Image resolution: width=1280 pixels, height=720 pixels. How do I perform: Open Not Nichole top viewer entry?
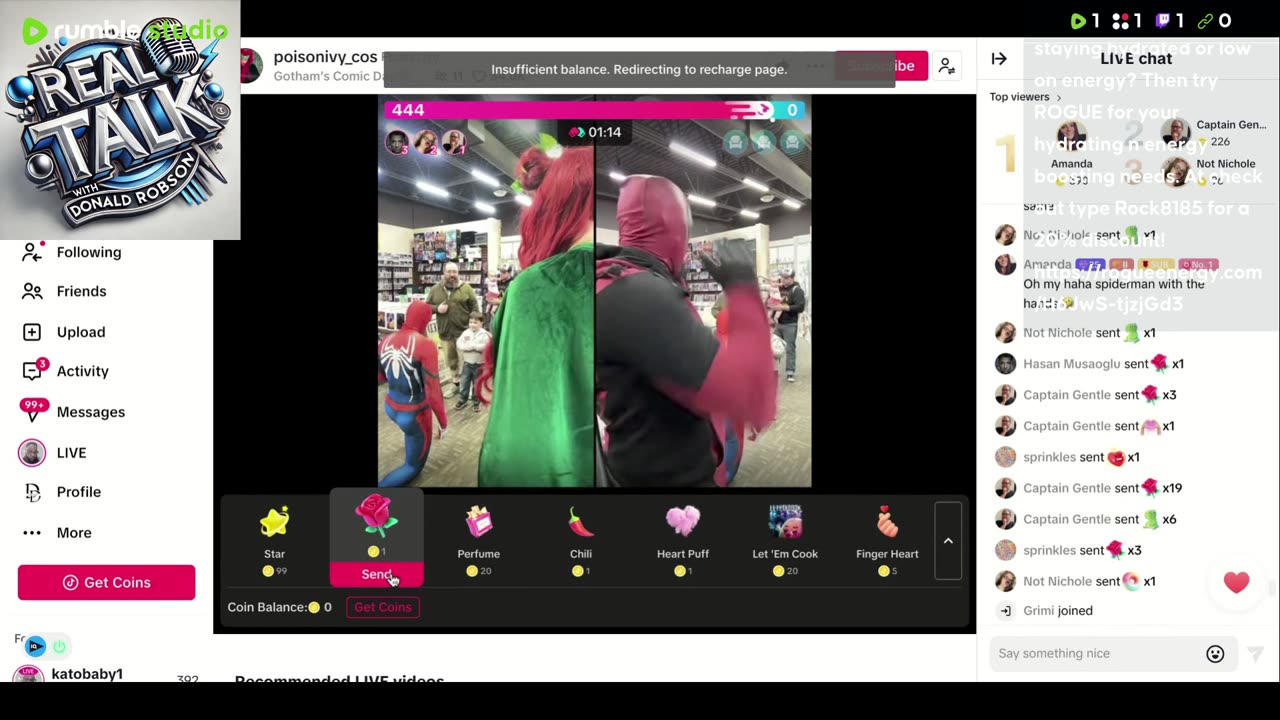(x=1208, y=171)
